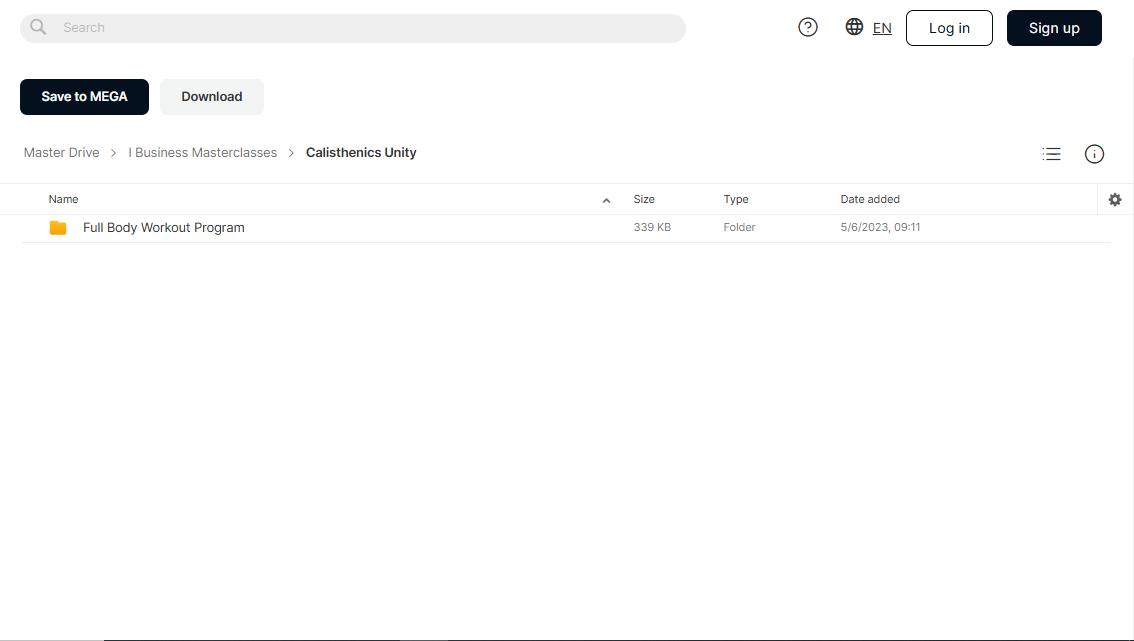This screenshot has width=1134, height=641.
Task: Go to I Business Masterclasses breadcrumb
Action: pos(202,153)
